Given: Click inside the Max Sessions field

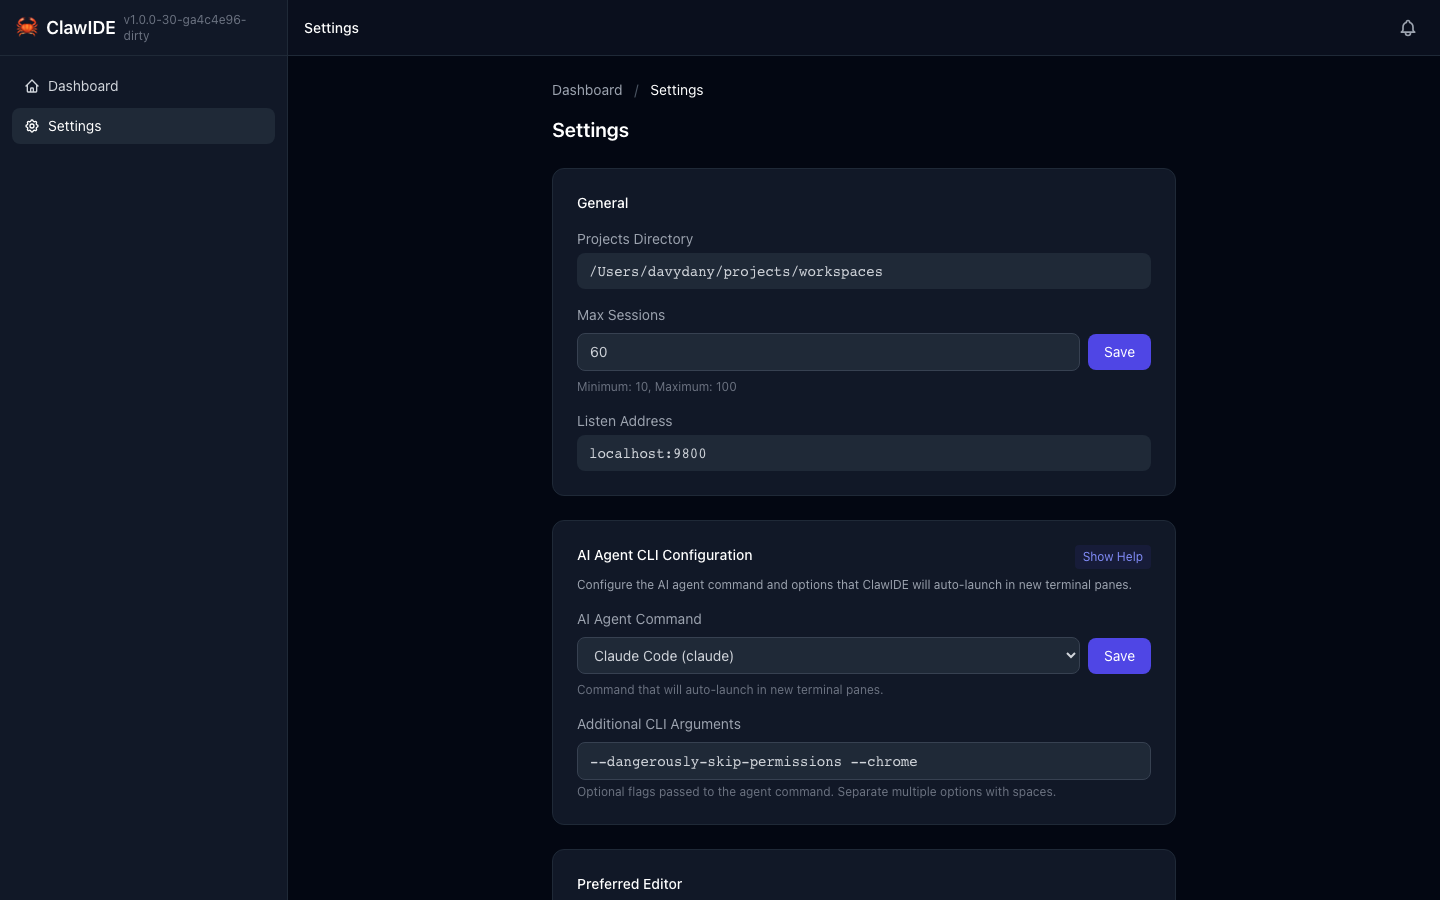Looking at the screenshot, I should click(x=828, y=352).
